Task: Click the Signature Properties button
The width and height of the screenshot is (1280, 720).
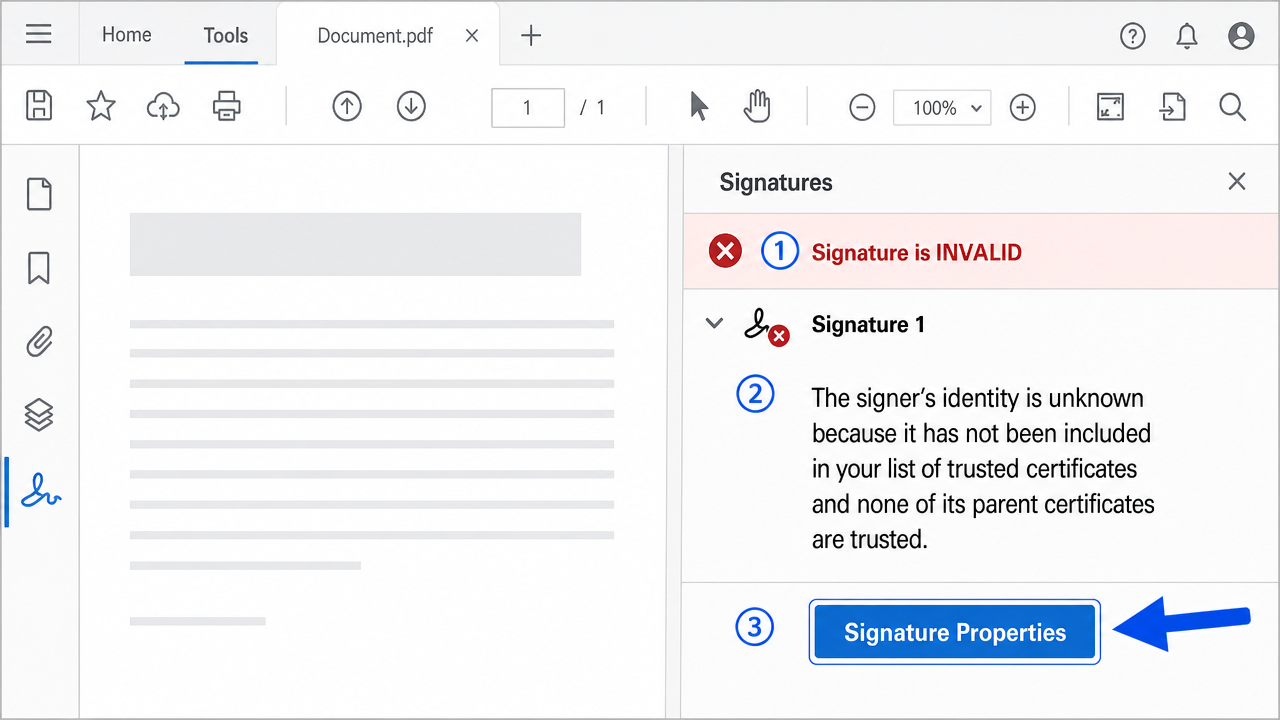Action: tap(955, 632)
